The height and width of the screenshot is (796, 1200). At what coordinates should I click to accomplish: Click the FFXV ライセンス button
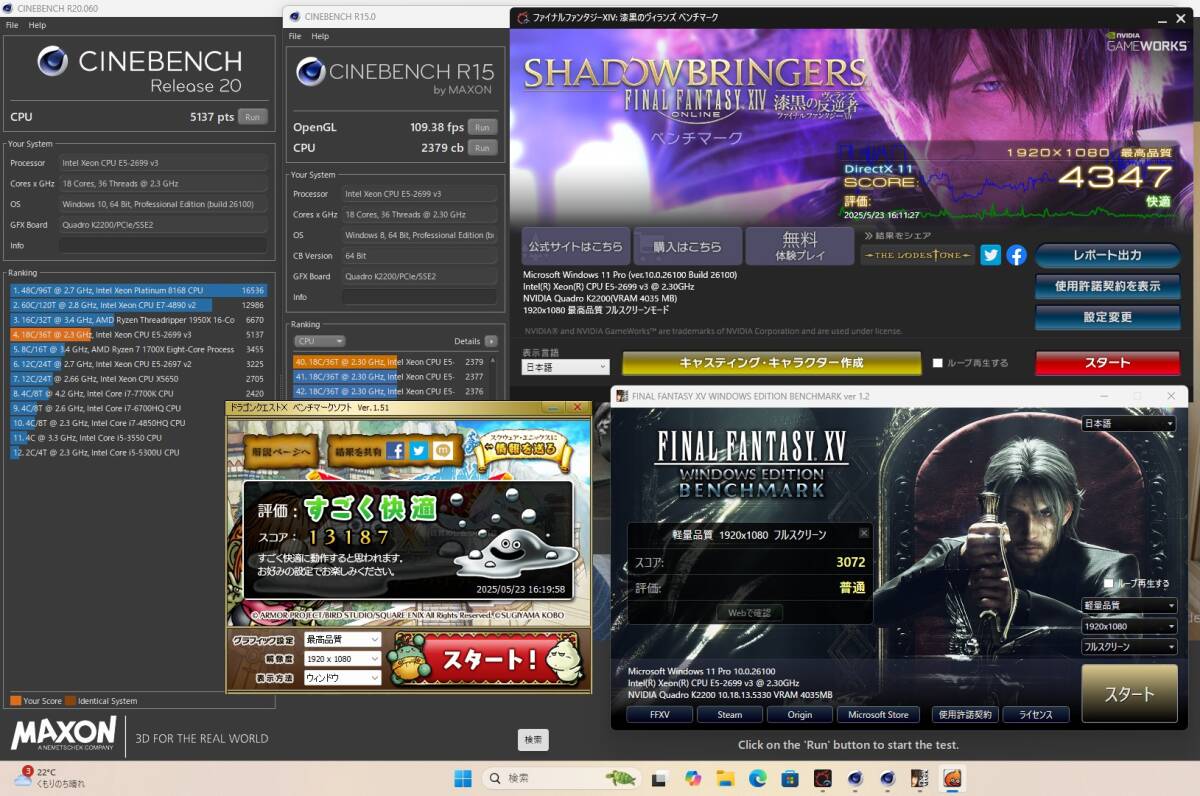1036,715
